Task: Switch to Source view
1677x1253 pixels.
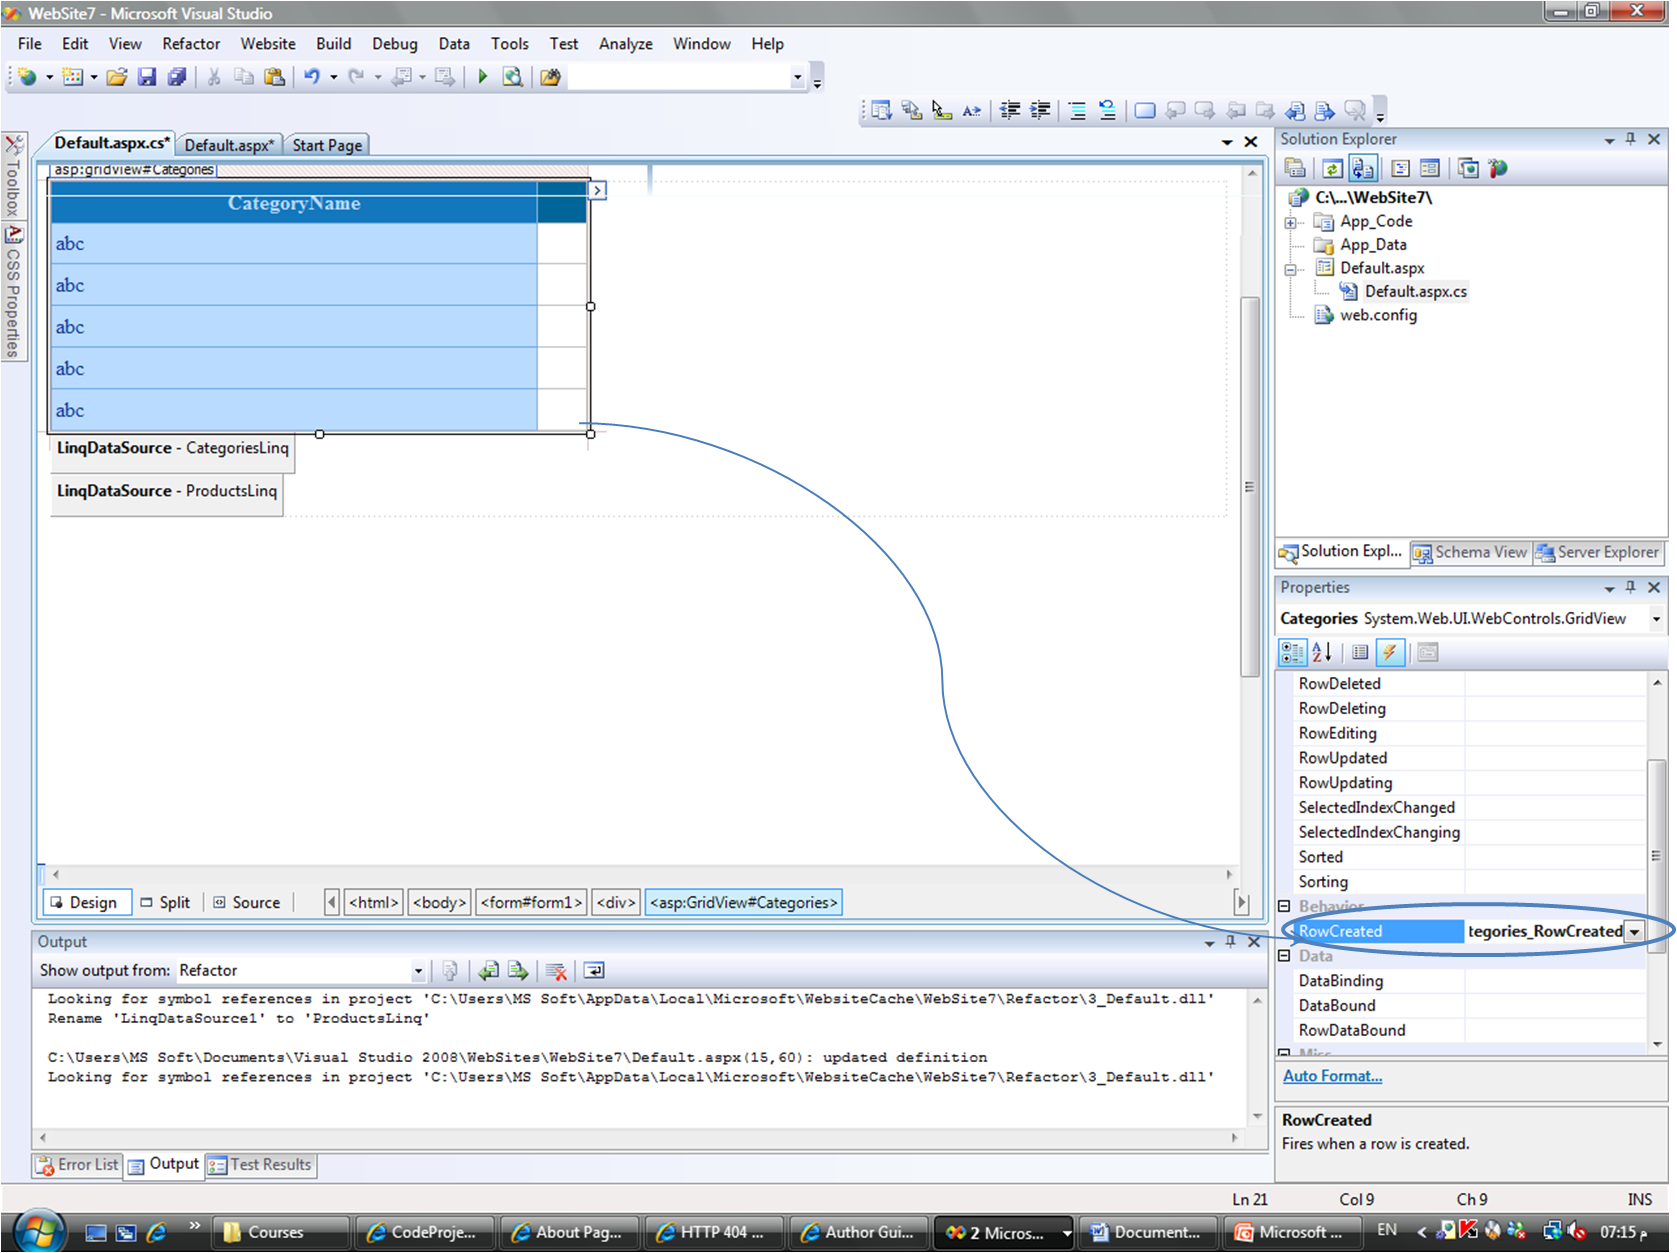Action: point(248,903)
